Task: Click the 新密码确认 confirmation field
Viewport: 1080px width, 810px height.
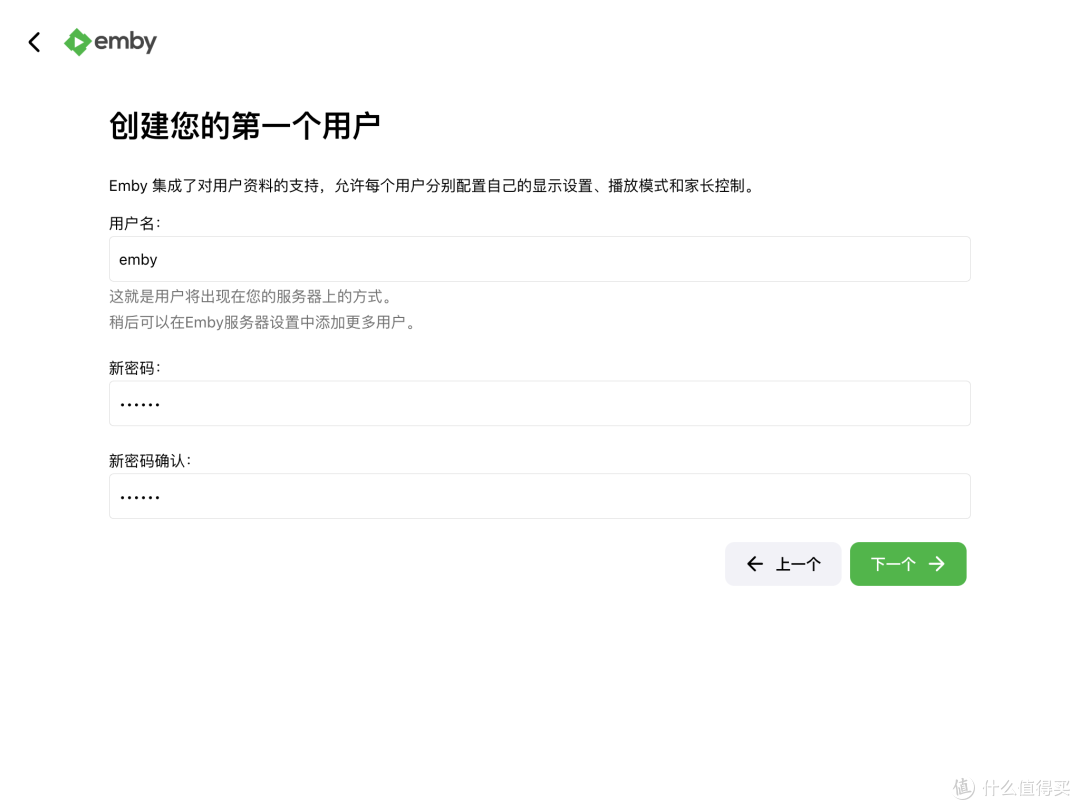Action: 540,496
